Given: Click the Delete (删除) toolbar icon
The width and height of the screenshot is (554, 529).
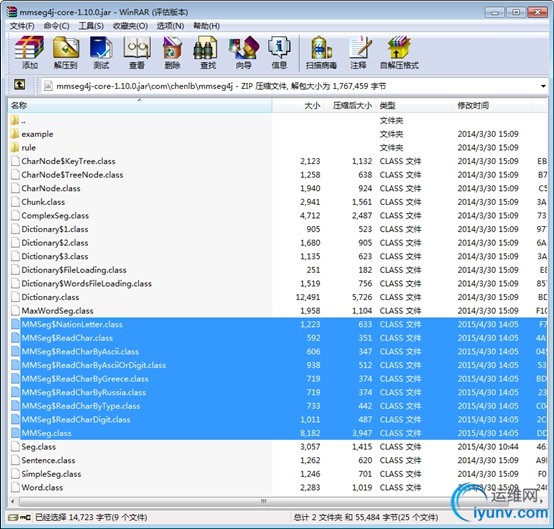Looking at the screenshot, I should coord(172,52).
